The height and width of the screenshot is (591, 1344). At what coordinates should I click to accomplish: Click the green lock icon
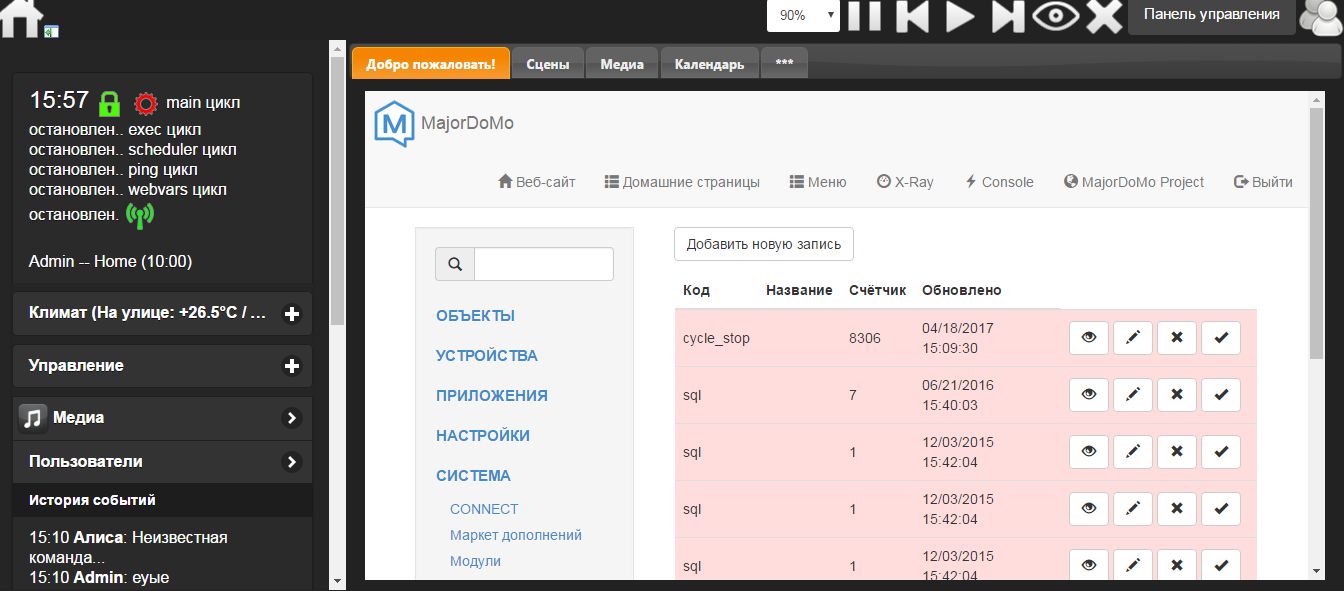[110, 102]
